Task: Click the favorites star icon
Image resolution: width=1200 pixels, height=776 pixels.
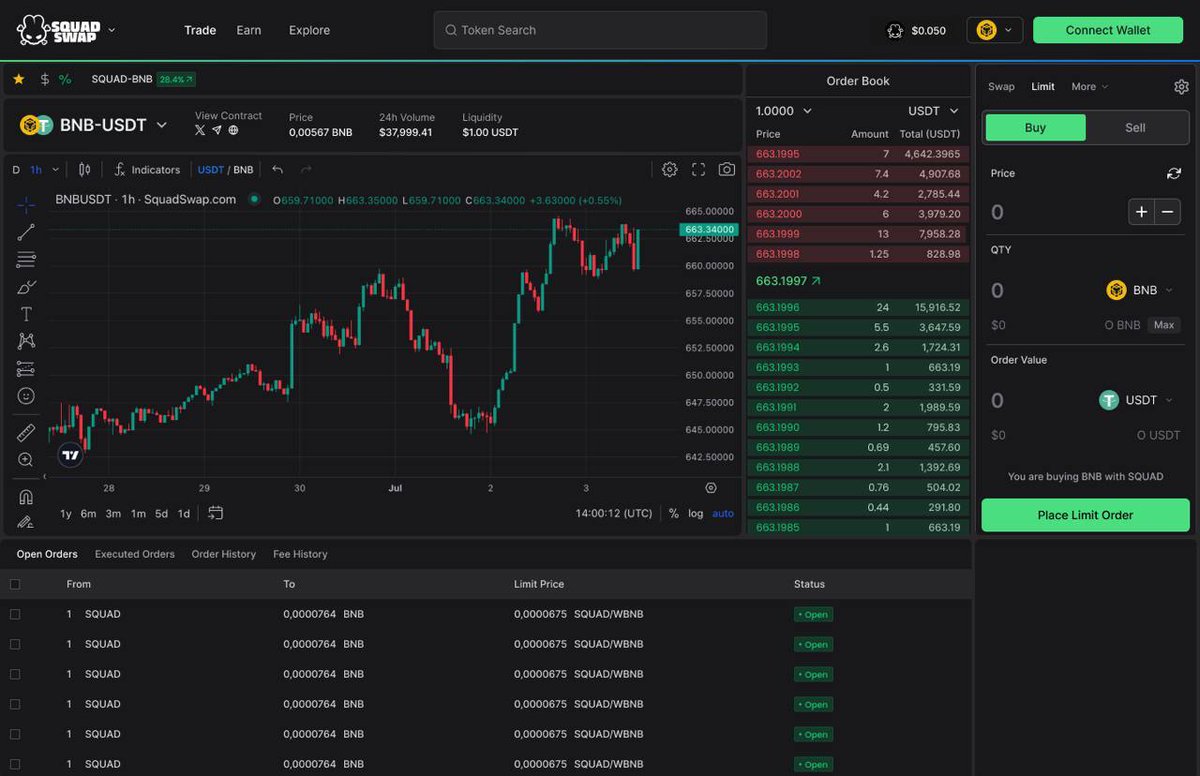Action: tap(19, 79)
